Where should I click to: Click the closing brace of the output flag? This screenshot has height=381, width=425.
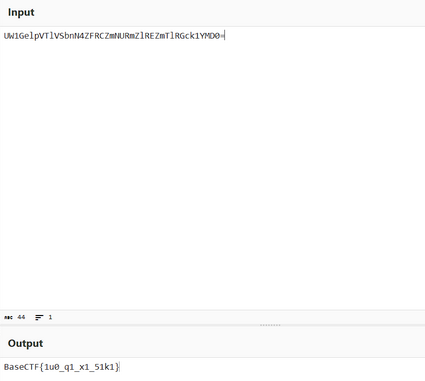pos(117,367)
